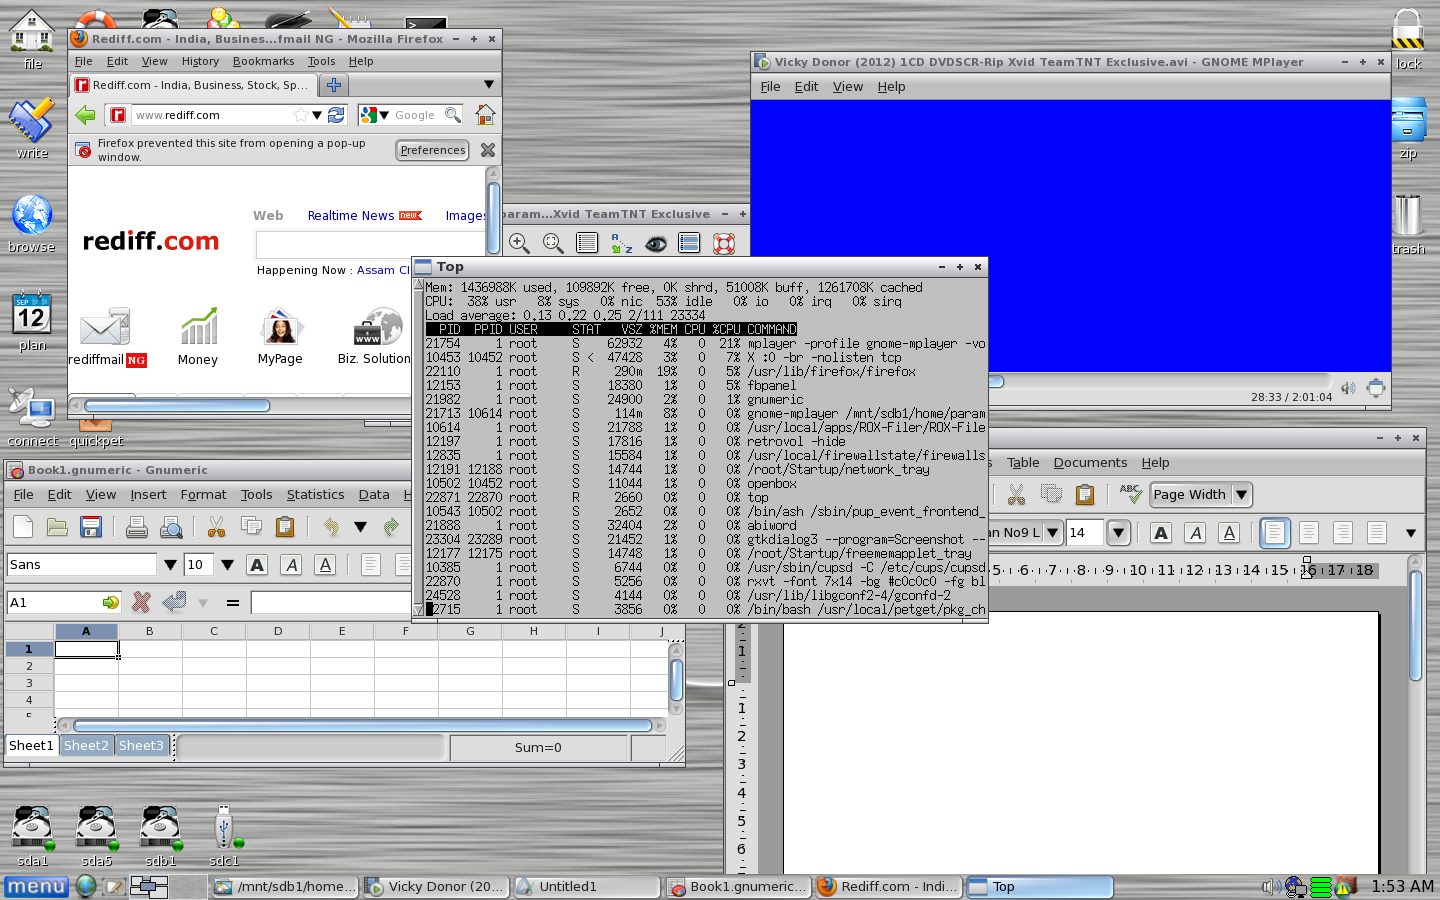Screen dimensions: 1440x900
Task: Click Sum=0 status box in Gnumeric
Action: (538, 748)
